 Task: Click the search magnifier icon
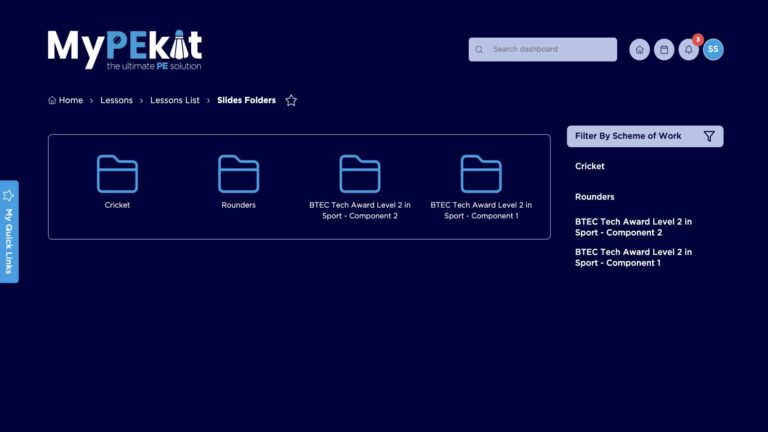point(479,49)
